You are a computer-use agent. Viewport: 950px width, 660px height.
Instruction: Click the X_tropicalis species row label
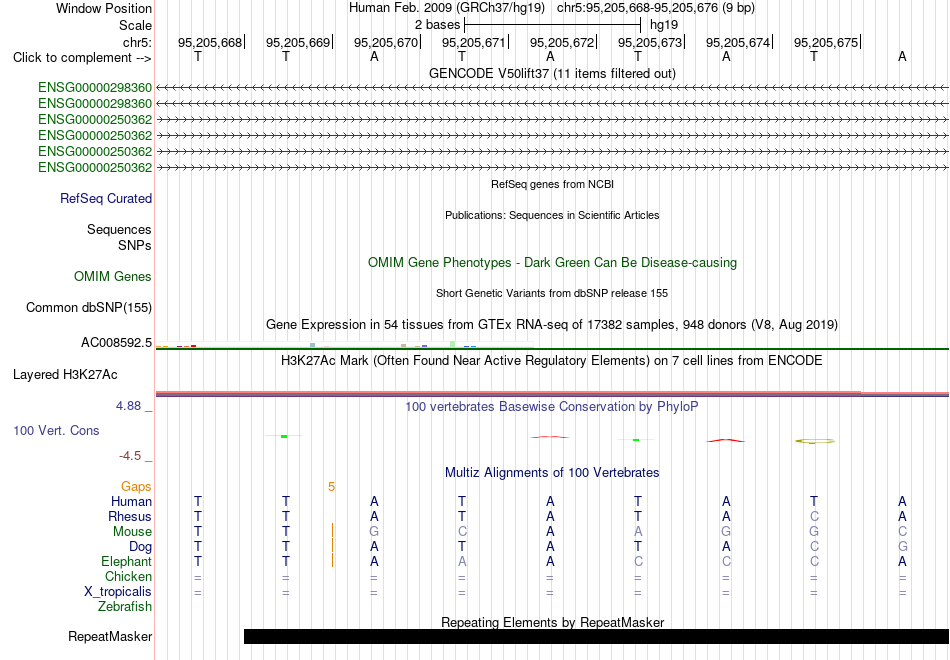[118, 592]
